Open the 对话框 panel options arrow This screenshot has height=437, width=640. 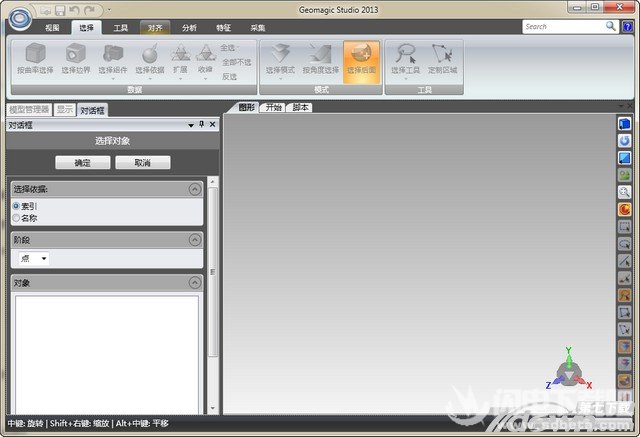(191, 125)
